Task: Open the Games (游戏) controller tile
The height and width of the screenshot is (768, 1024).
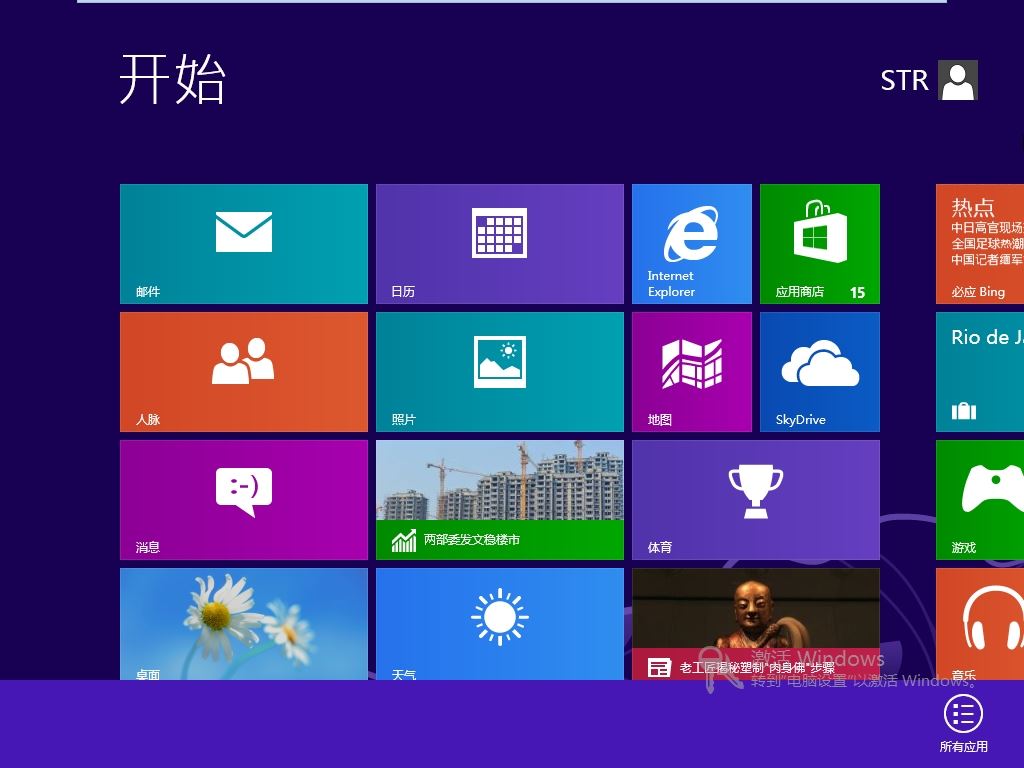Action: click(980, 500)
